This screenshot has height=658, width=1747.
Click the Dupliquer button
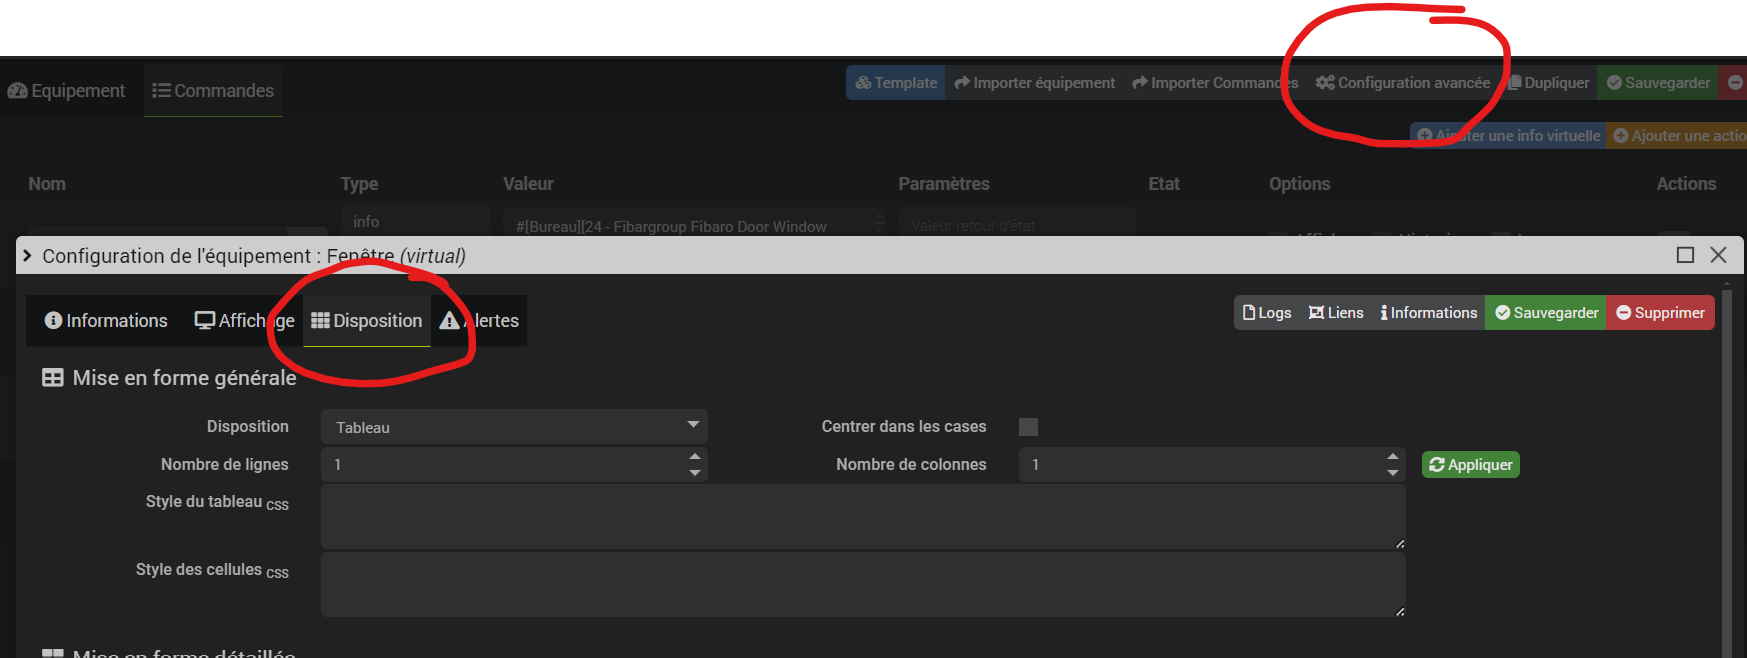pyautogui.click(x=1549, y=83)
